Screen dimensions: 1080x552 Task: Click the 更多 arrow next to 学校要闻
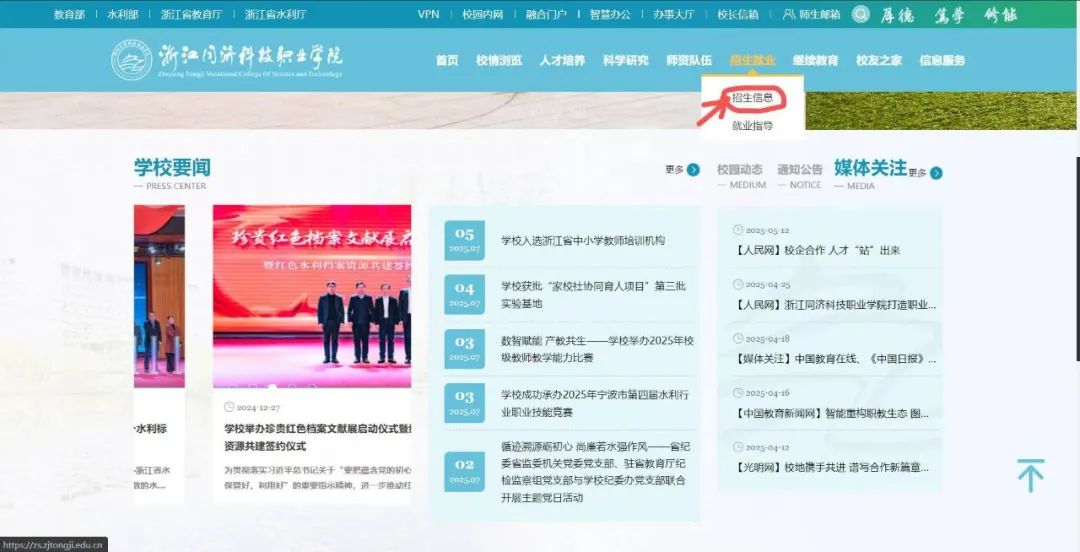coord(693,170)
